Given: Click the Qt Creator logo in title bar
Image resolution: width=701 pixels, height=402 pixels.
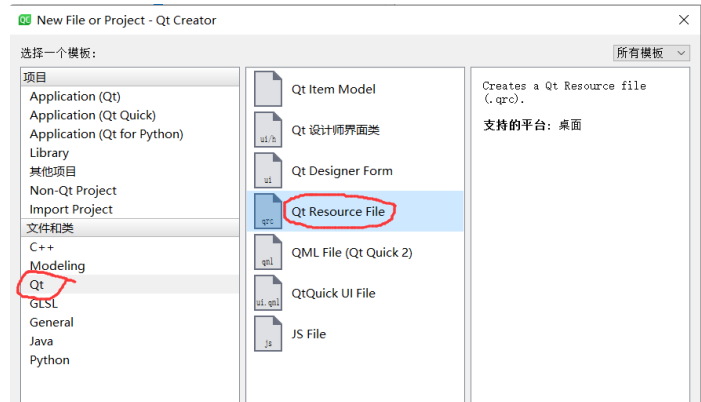Looking at the screenshot, I should [25, 20].
